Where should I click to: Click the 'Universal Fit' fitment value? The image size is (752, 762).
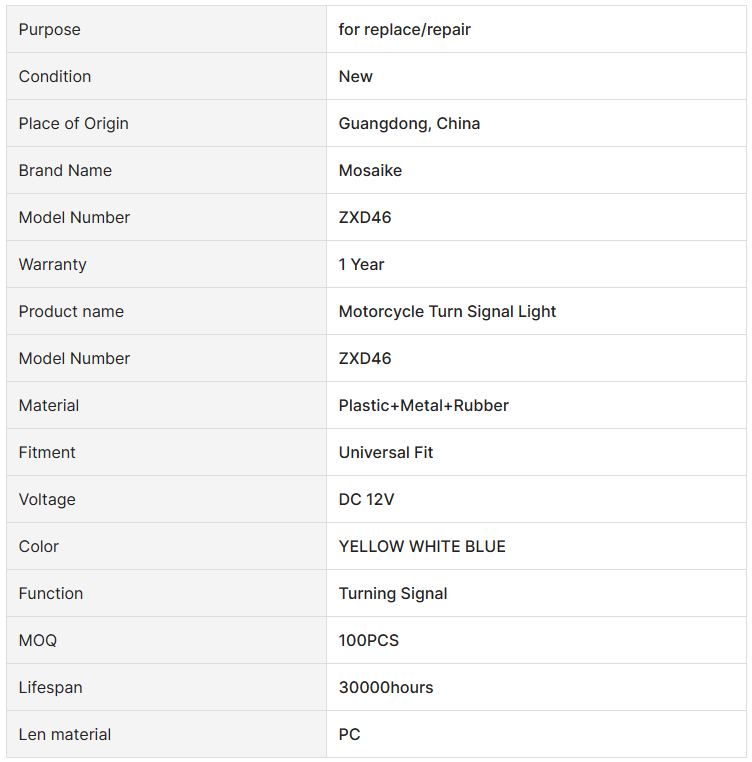(385, 452)
